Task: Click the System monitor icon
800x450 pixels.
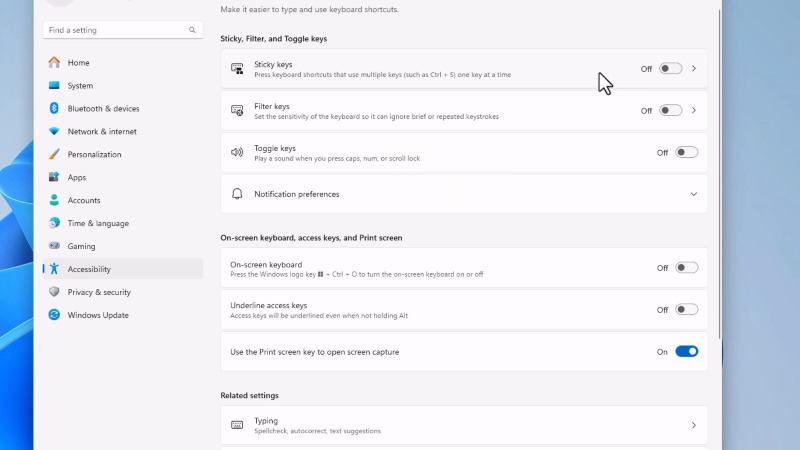Action: click(x=54, y=85)
